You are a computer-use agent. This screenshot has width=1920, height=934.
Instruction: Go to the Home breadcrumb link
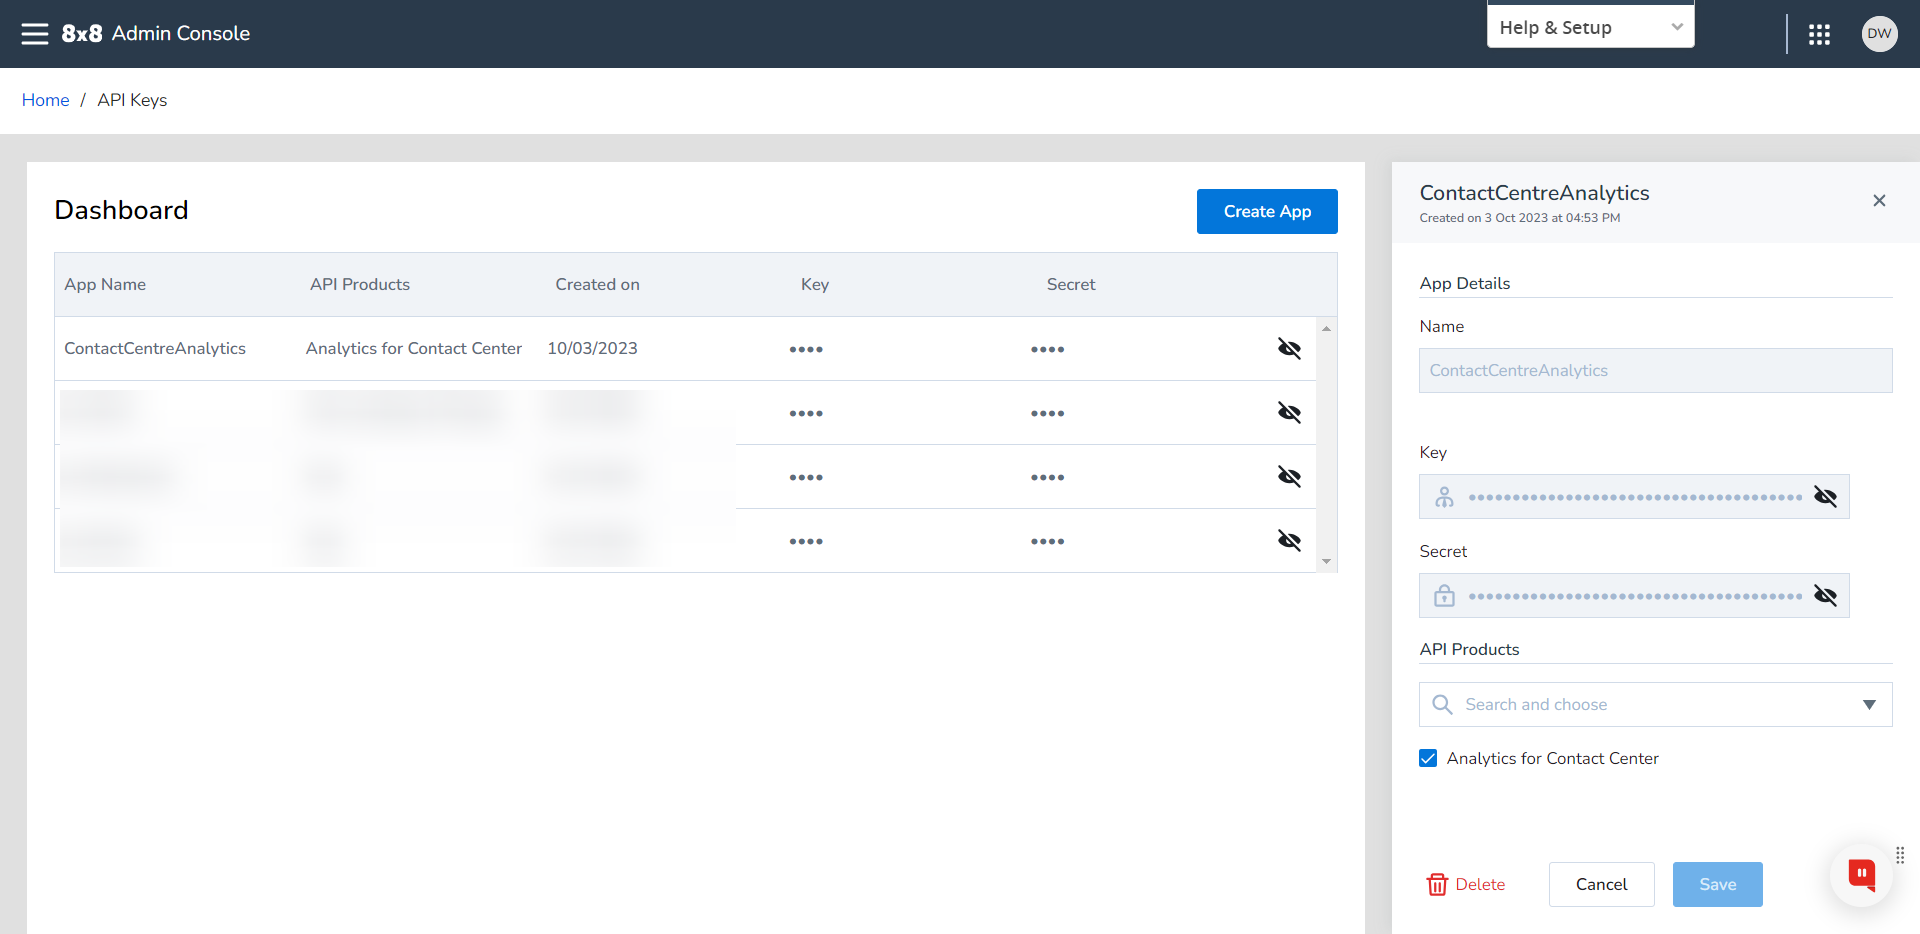click(x=45, y=100)
